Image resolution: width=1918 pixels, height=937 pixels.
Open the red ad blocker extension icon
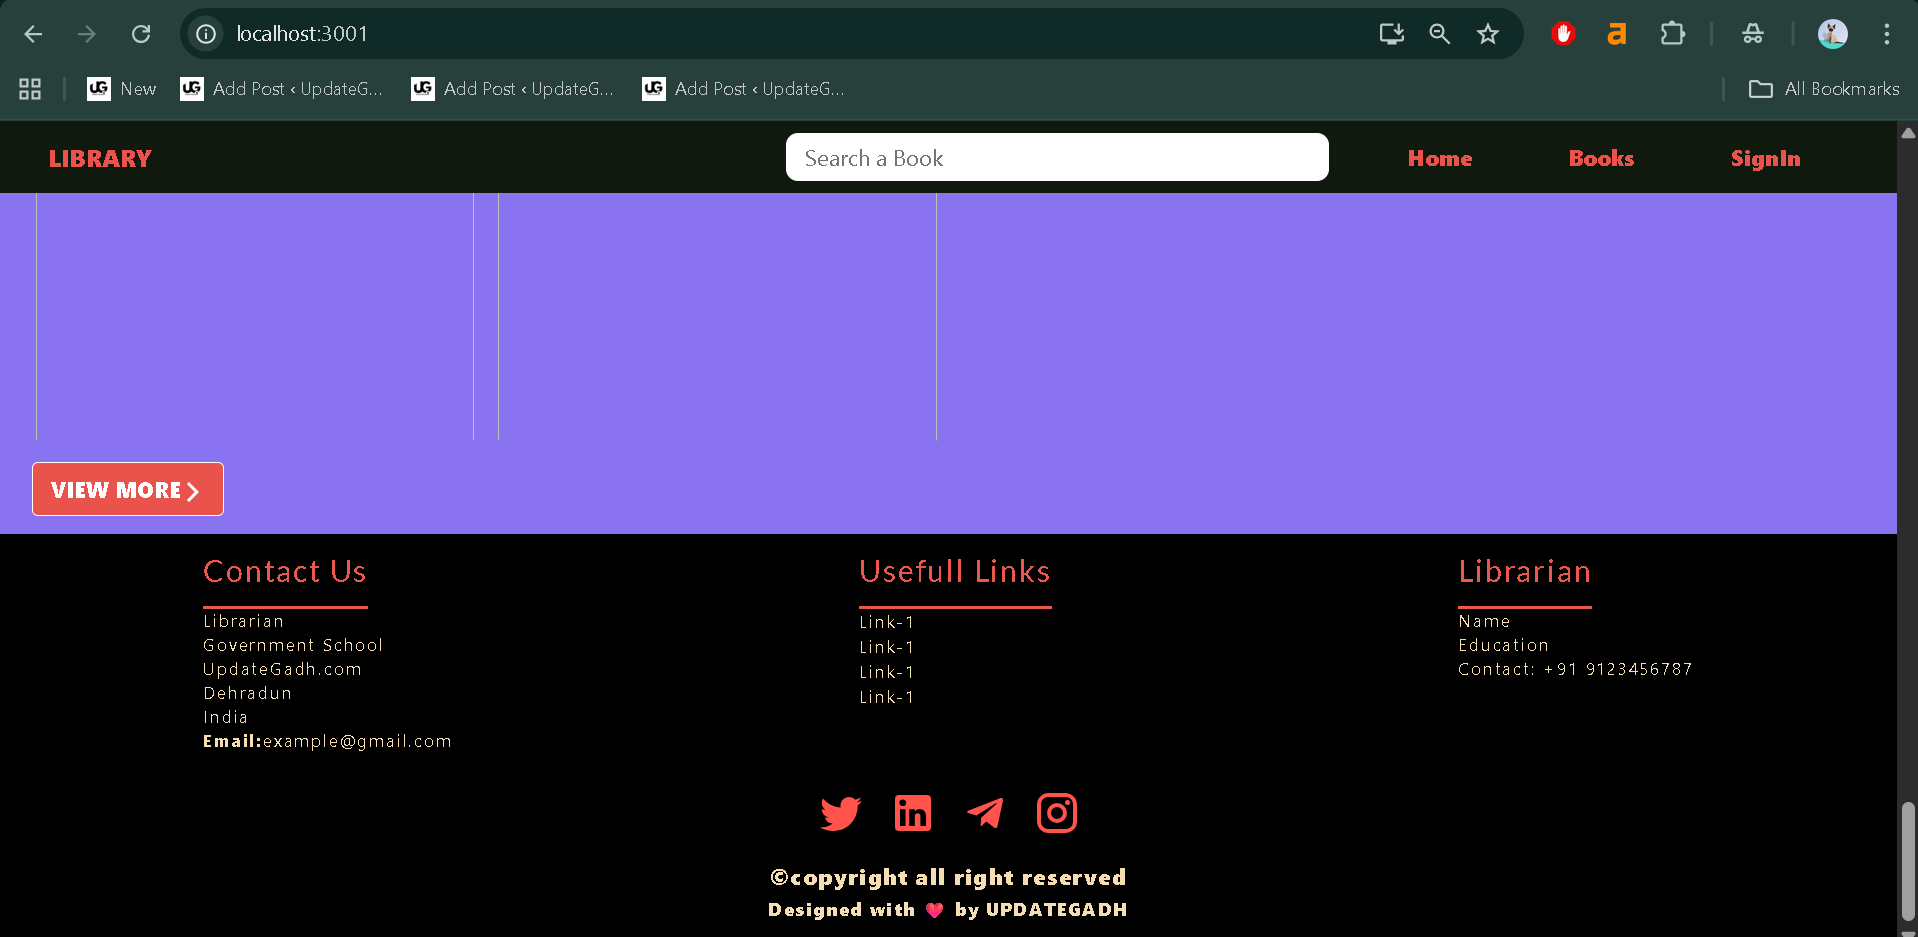1563,34
